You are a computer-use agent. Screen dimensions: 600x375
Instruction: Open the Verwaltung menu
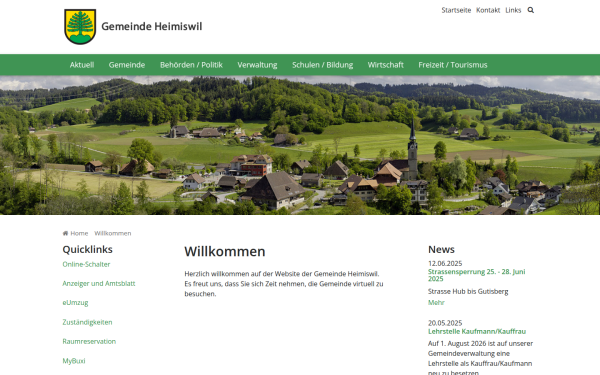coord(257,65)
